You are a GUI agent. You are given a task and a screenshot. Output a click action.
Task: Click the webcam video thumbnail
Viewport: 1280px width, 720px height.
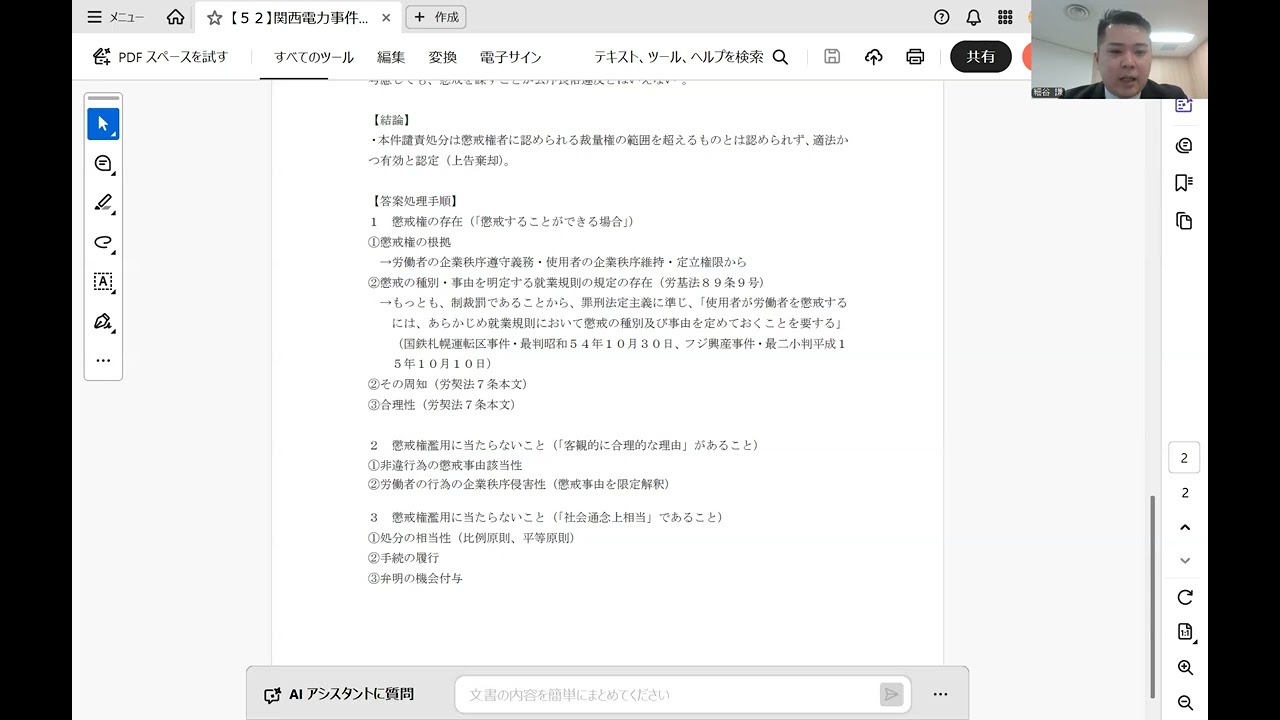click(1119, 49)
